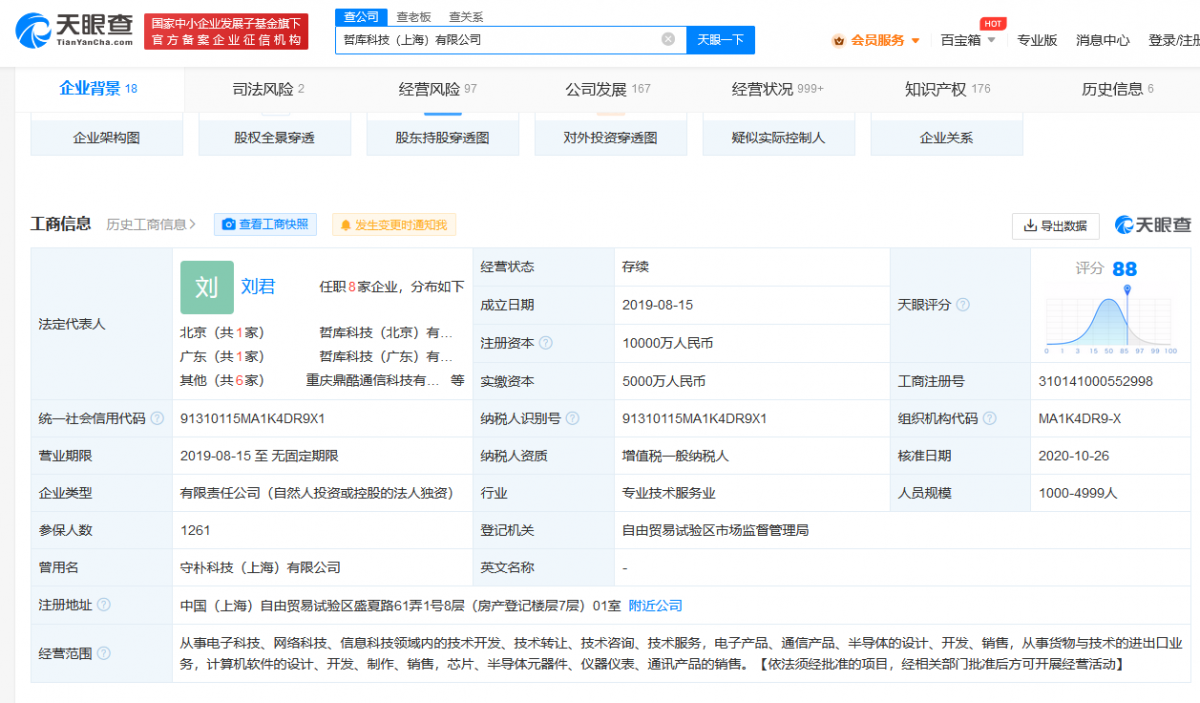Open the 疑似实际控制人 card
This screenshot has height=703, width=1200.
point(778,137)
